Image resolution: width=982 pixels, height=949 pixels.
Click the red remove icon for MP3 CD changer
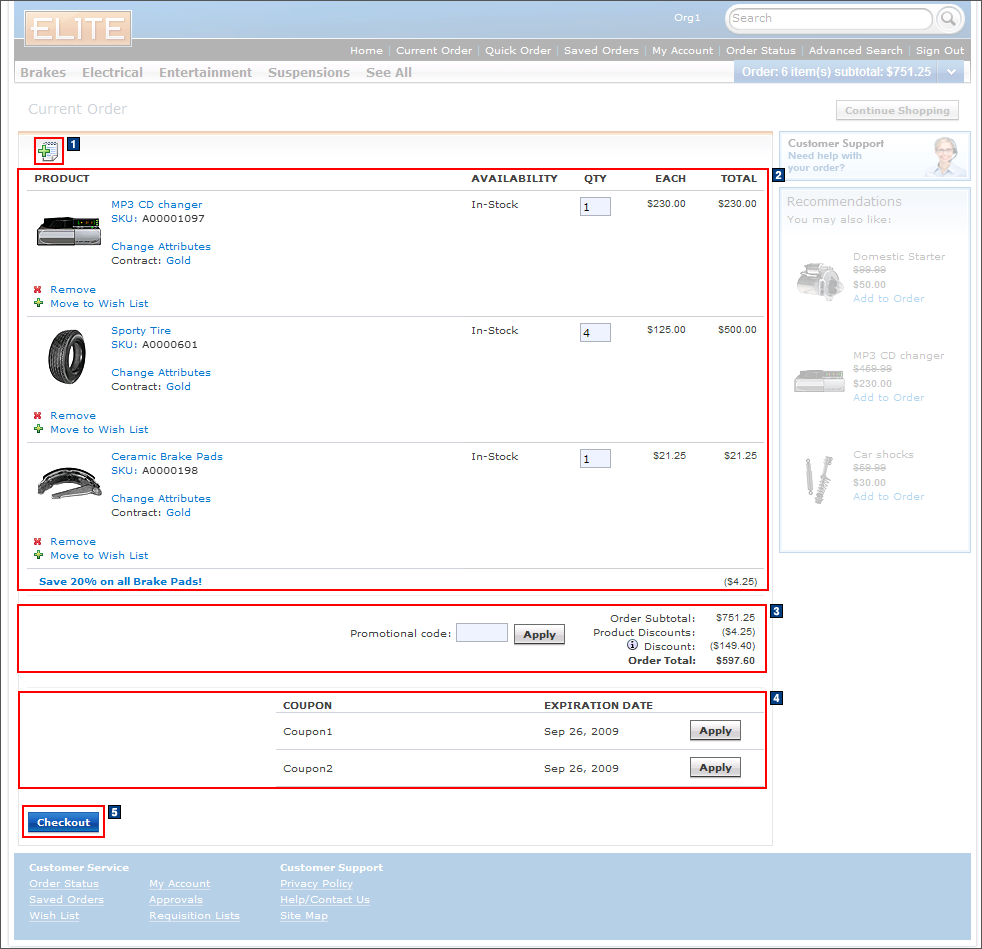(38, 290)
